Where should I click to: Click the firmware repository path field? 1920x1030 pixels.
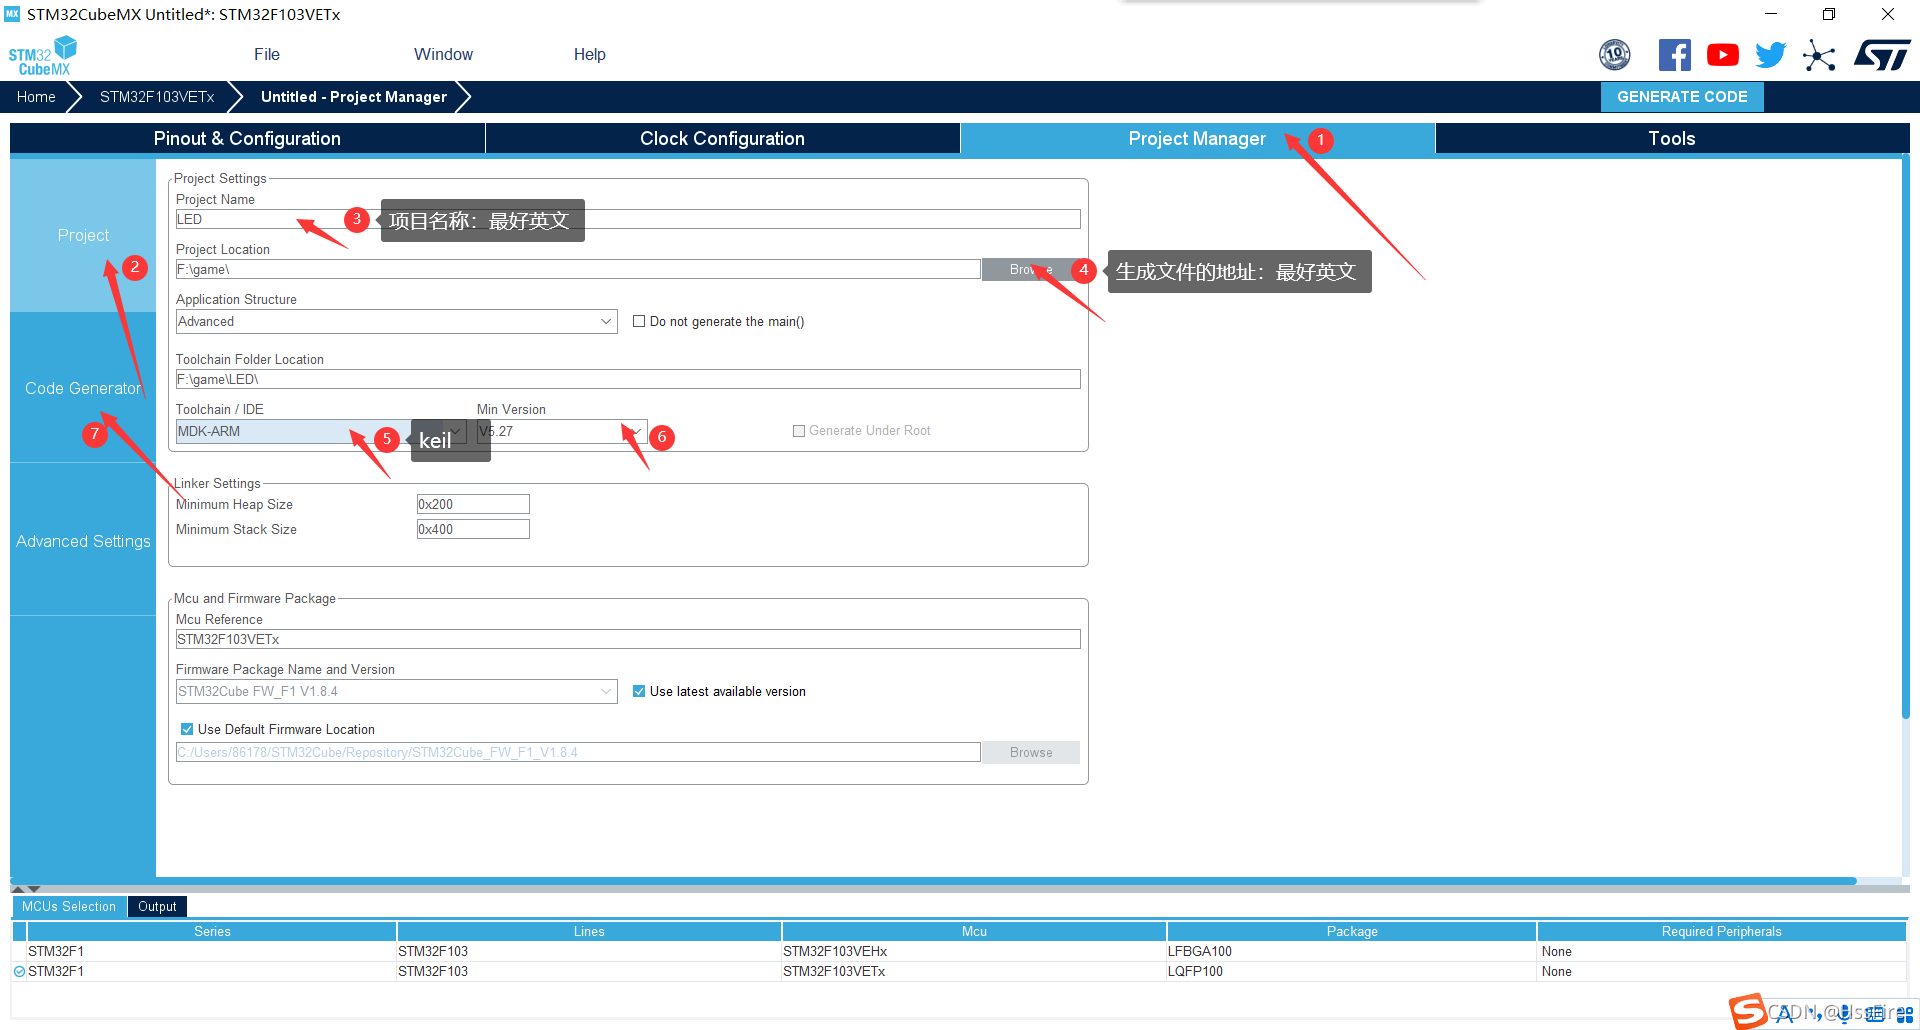578,752
